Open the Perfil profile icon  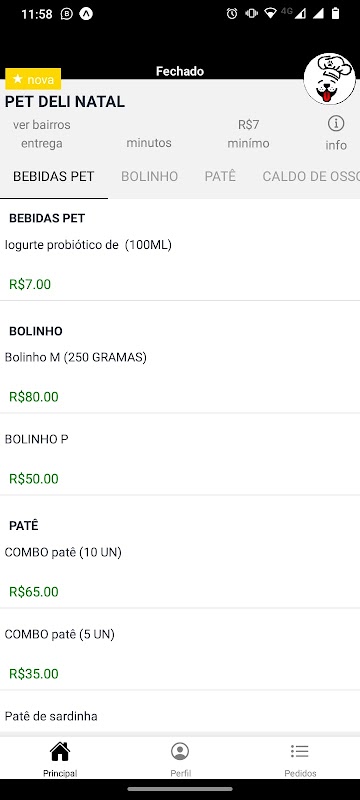pos(180,752)
